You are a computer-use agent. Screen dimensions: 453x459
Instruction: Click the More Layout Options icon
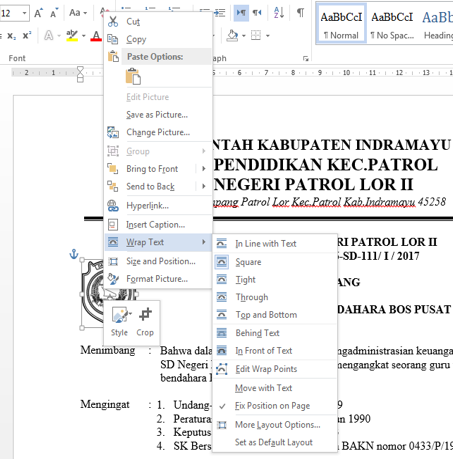(x=222, y=425)
